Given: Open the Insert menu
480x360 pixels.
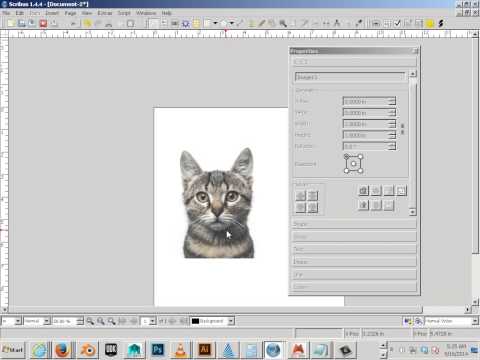Looking at the screenshot, I should [52, 13].
